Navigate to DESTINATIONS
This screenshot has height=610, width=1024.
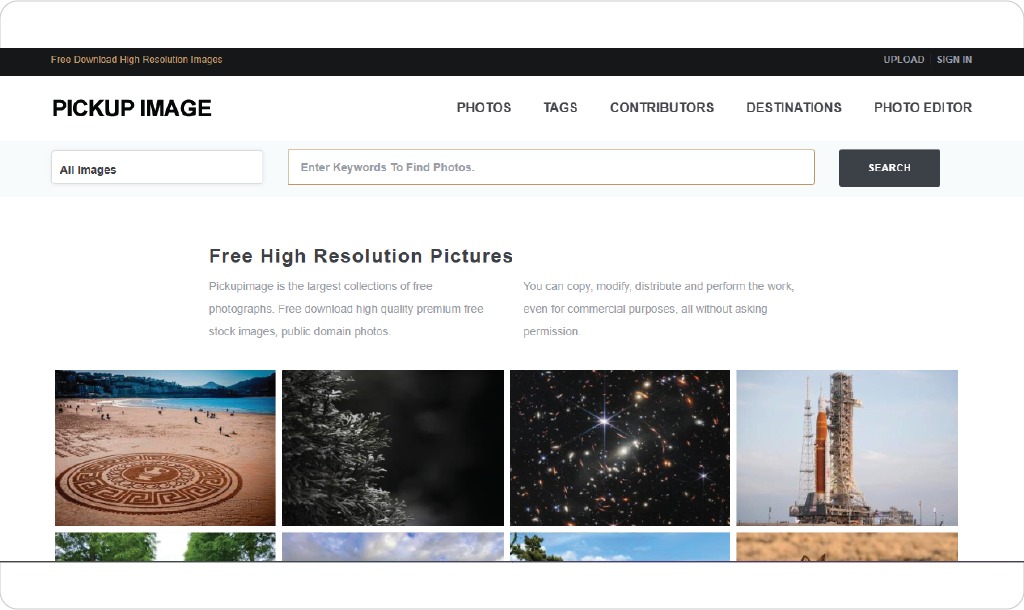coord(794,108)
